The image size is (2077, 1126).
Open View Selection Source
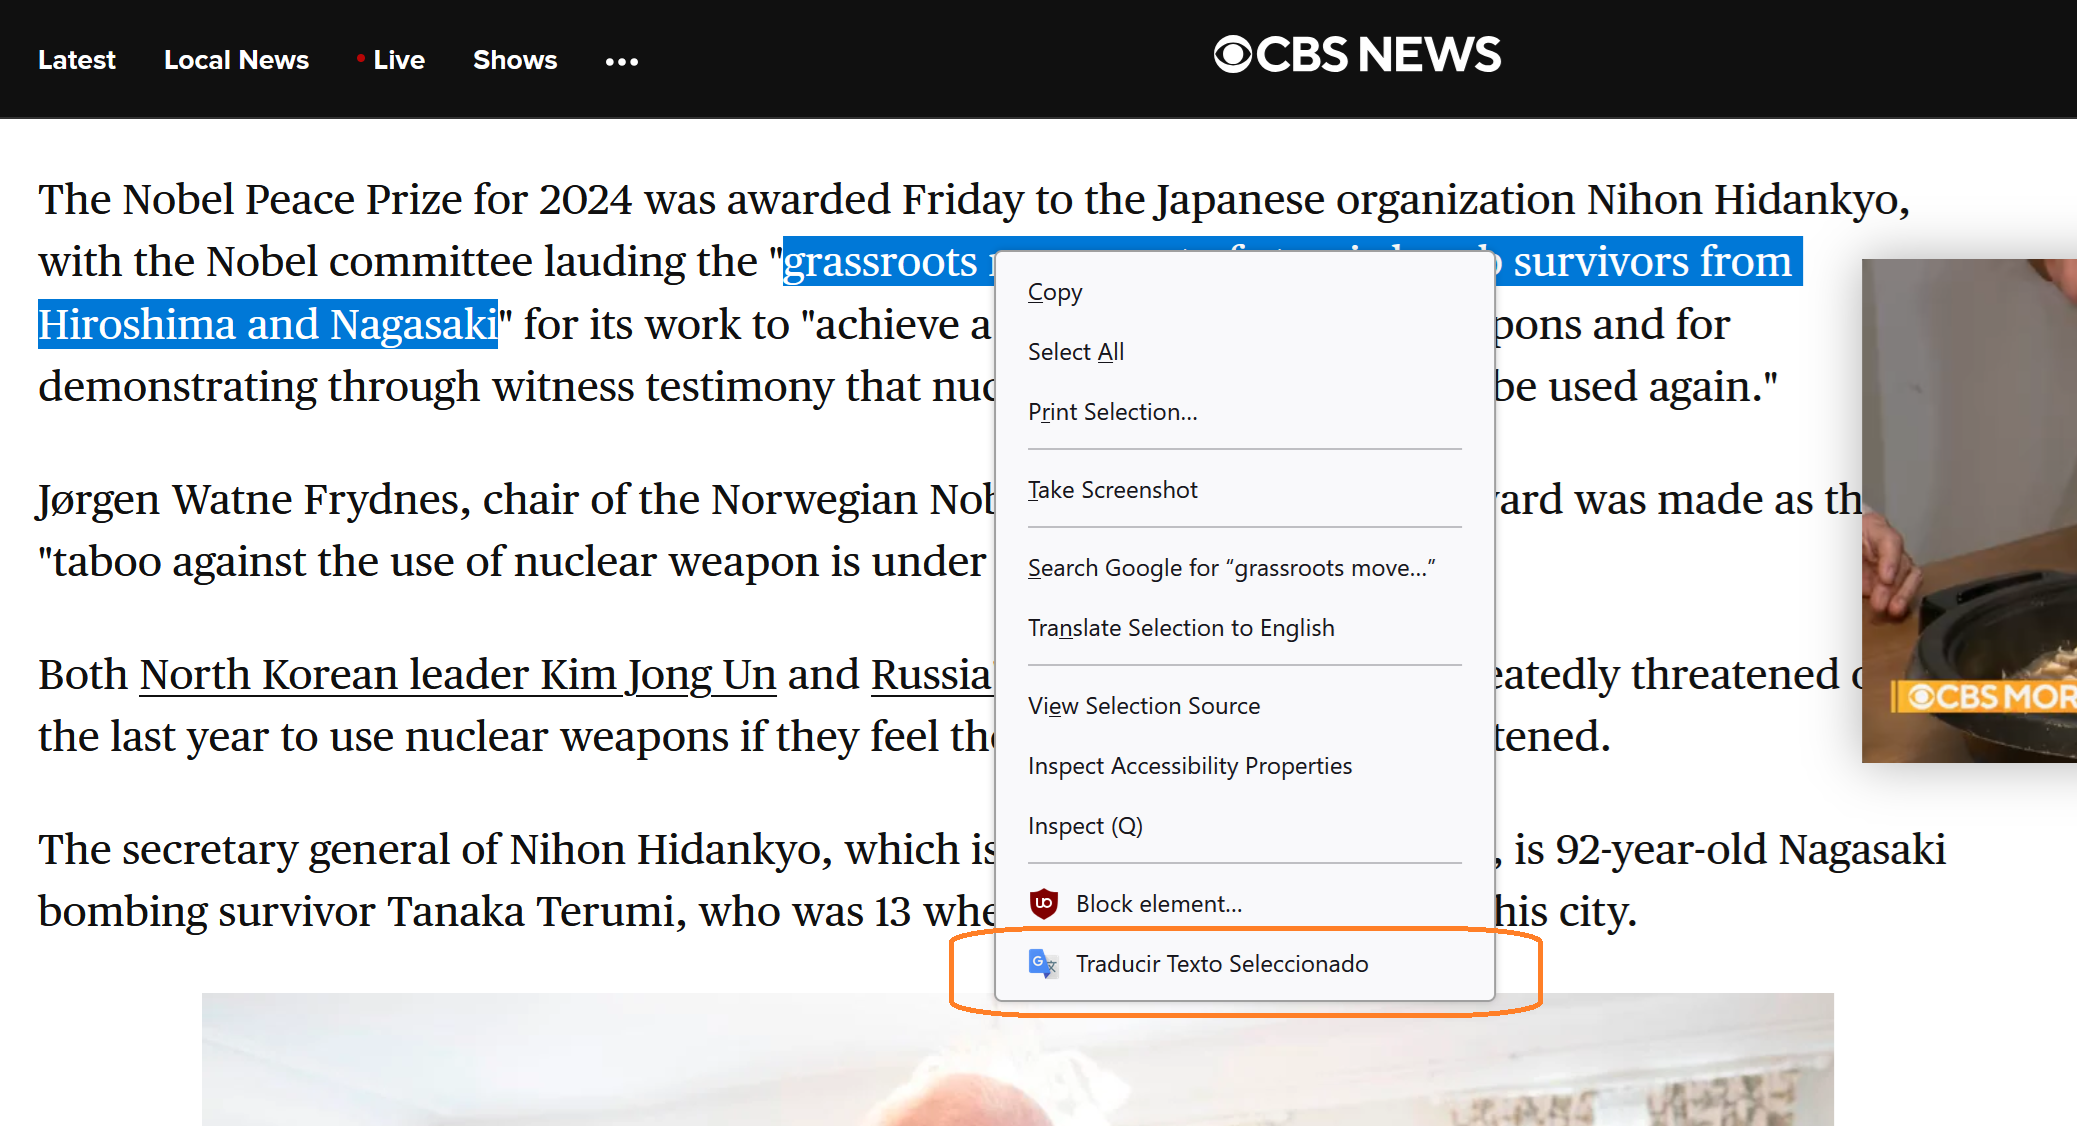(1244, 706)
